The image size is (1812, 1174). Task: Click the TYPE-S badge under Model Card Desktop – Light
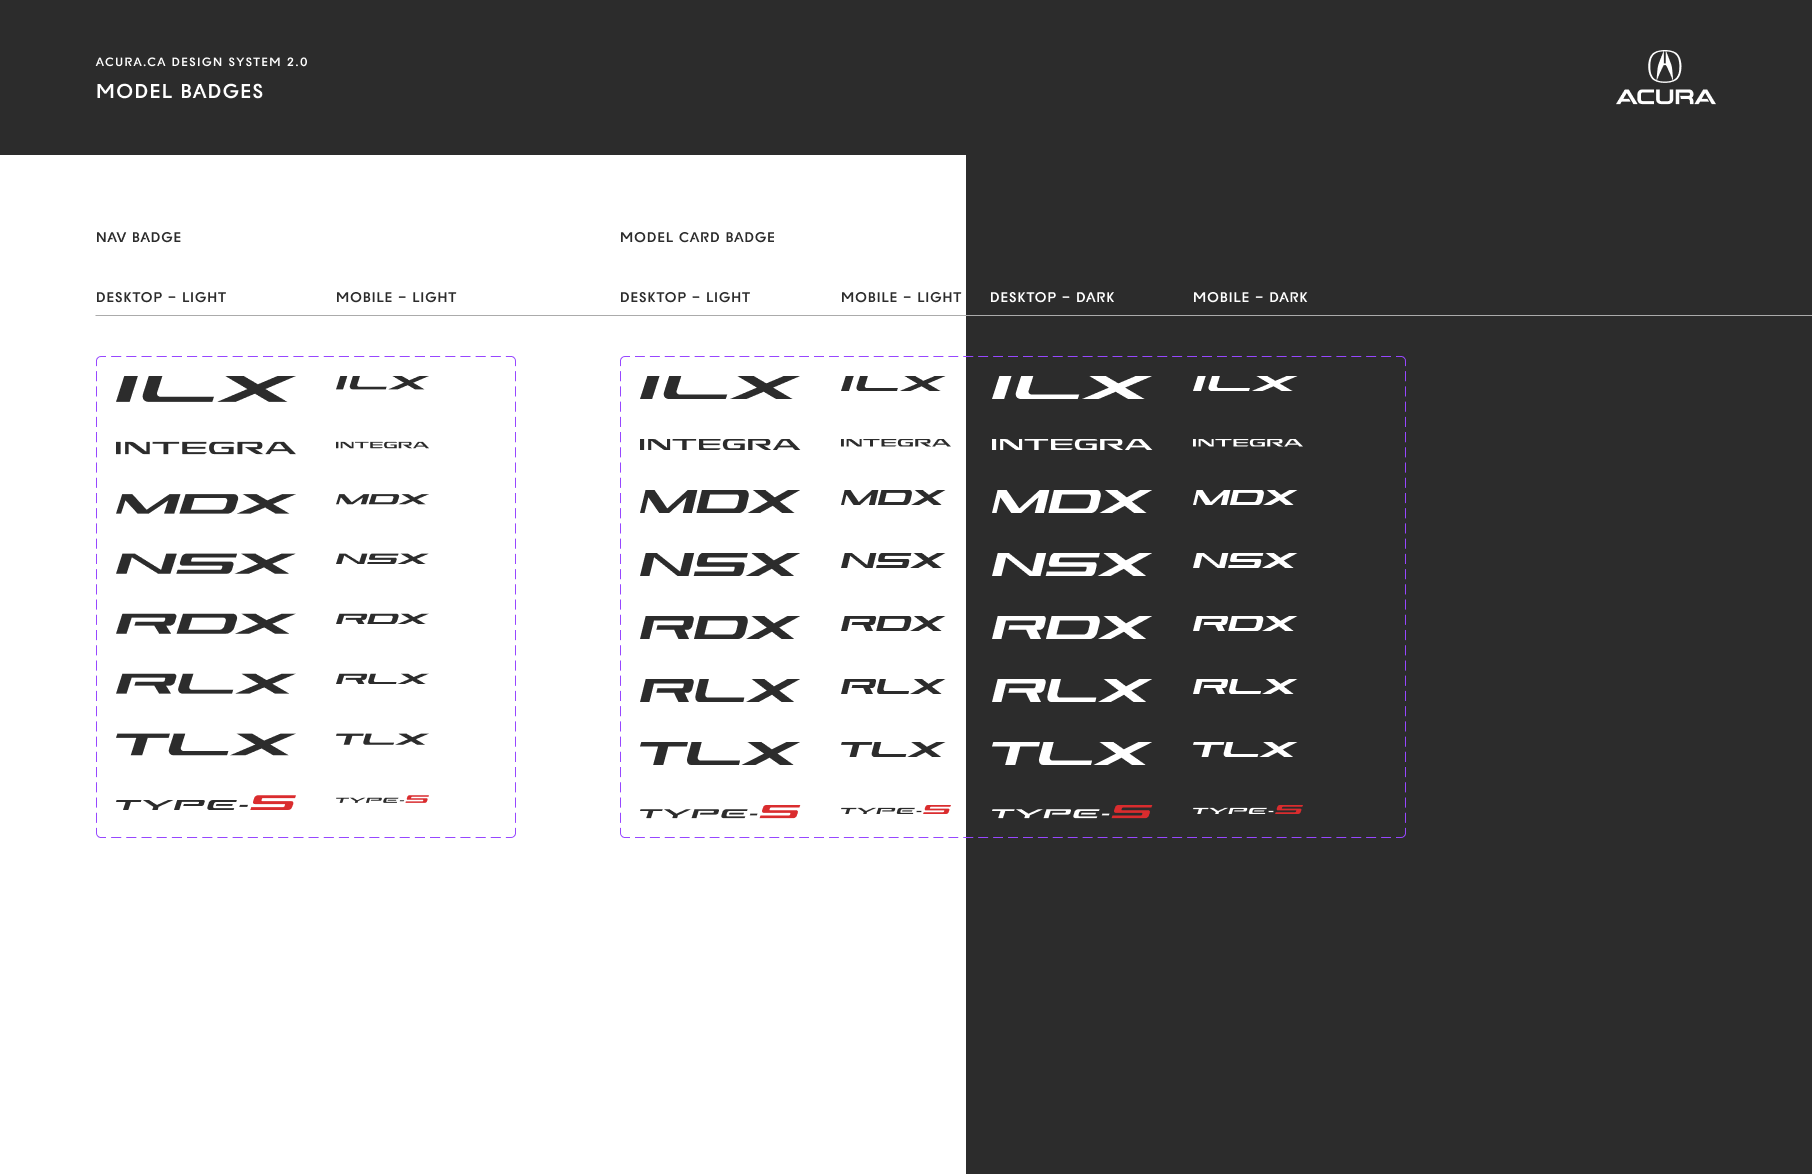point(719,812)
